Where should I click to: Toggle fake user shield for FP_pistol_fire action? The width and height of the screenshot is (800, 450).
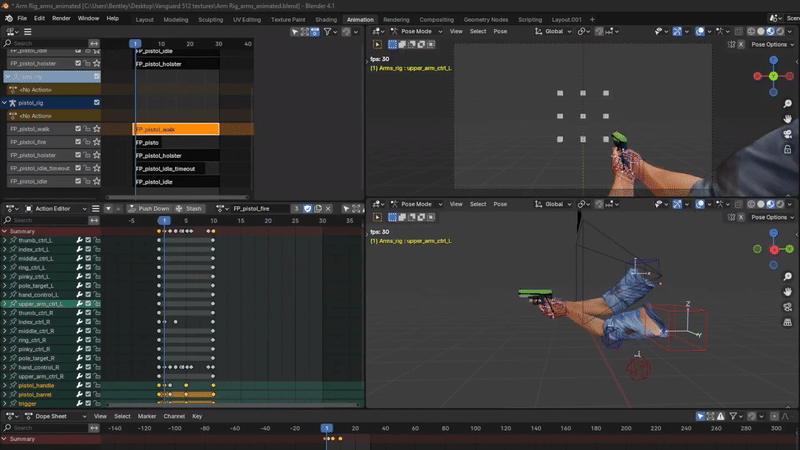click(309, 208)
